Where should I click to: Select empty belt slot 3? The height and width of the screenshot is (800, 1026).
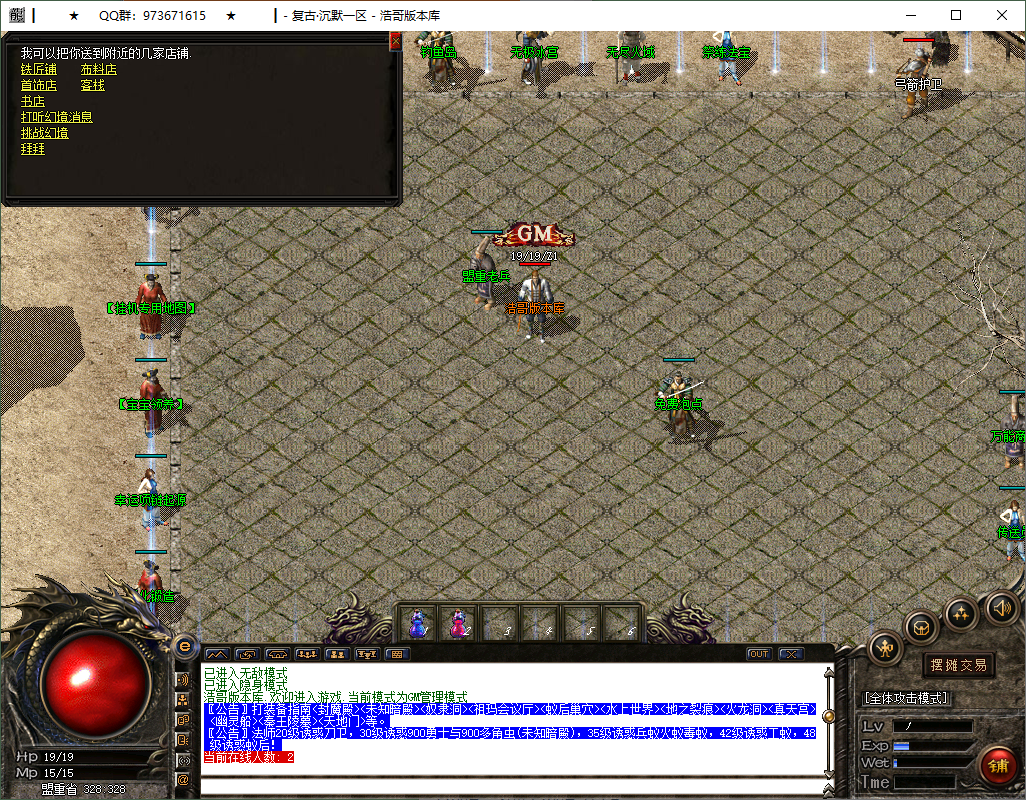click(x=501, y=622)
